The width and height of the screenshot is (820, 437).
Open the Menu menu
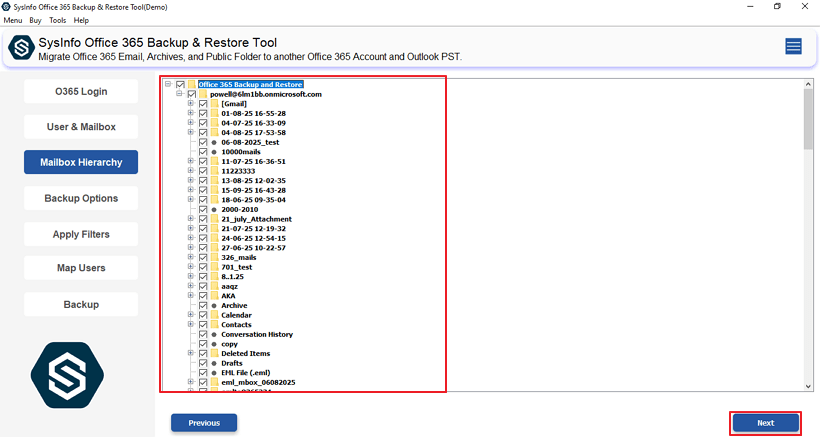(x=13, y=20)
